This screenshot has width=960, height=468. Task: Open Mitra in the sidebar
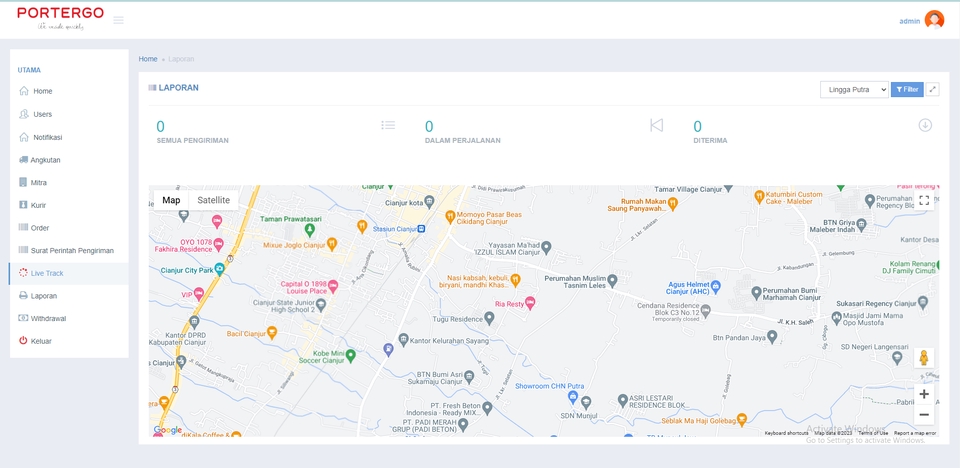click(x=69, y=183)
